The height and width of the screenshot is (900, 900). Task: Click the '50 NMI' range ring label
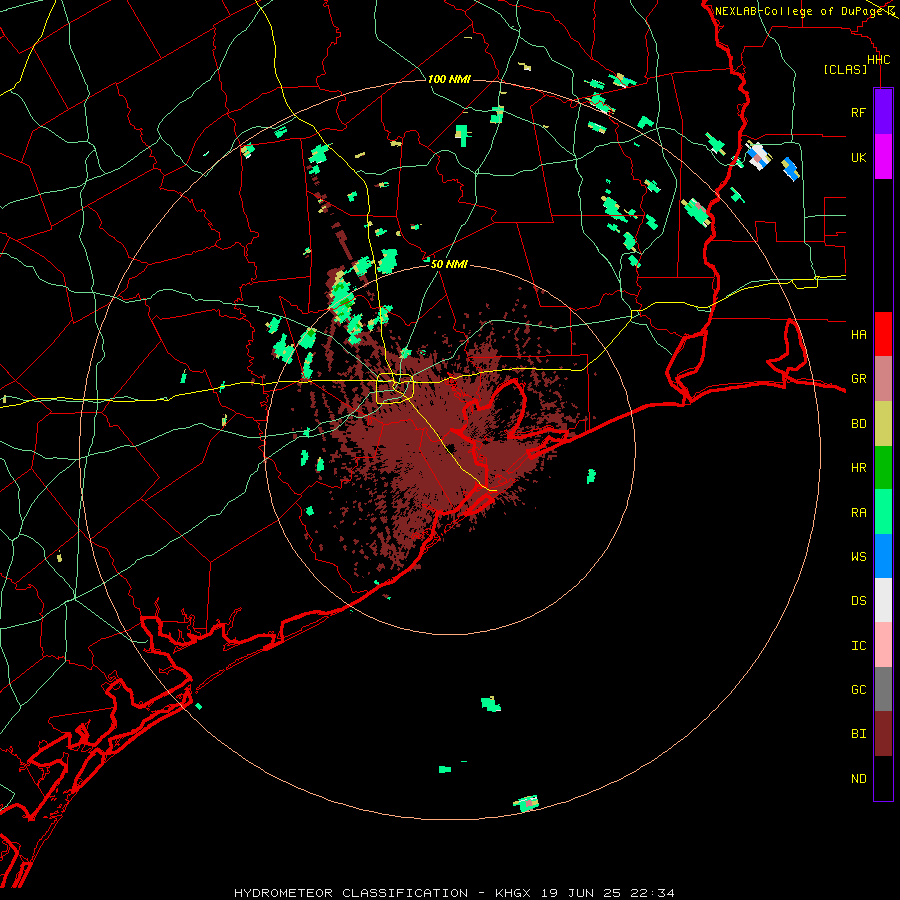pos(449,264)
